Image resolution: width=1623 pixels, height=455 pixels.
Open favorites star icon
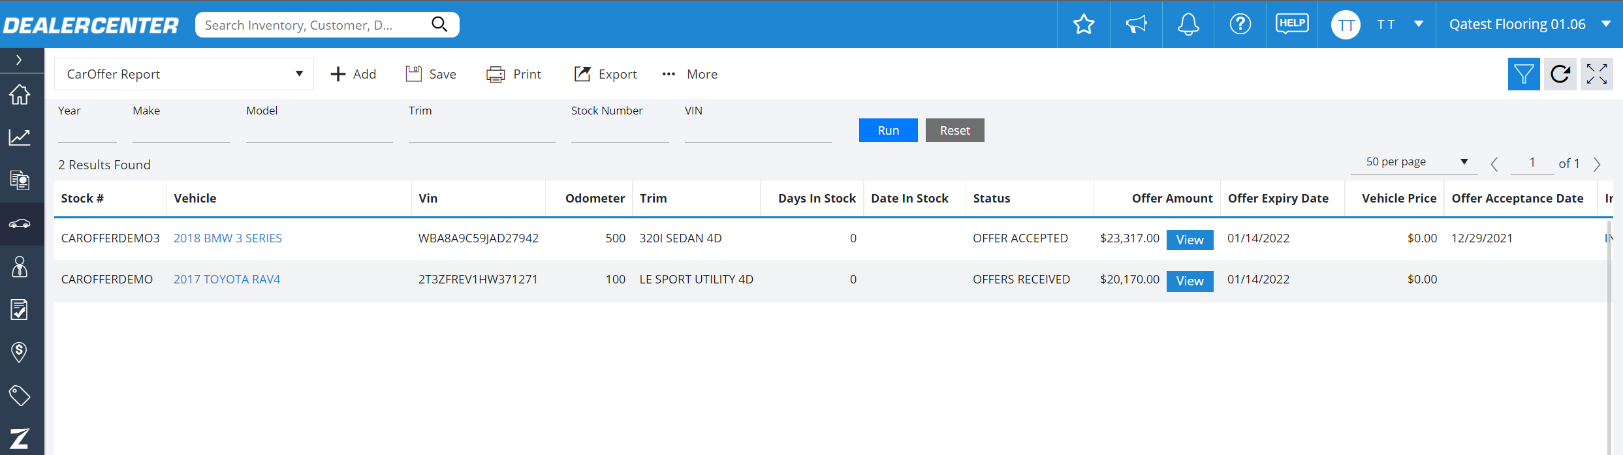click(1084, 24)
